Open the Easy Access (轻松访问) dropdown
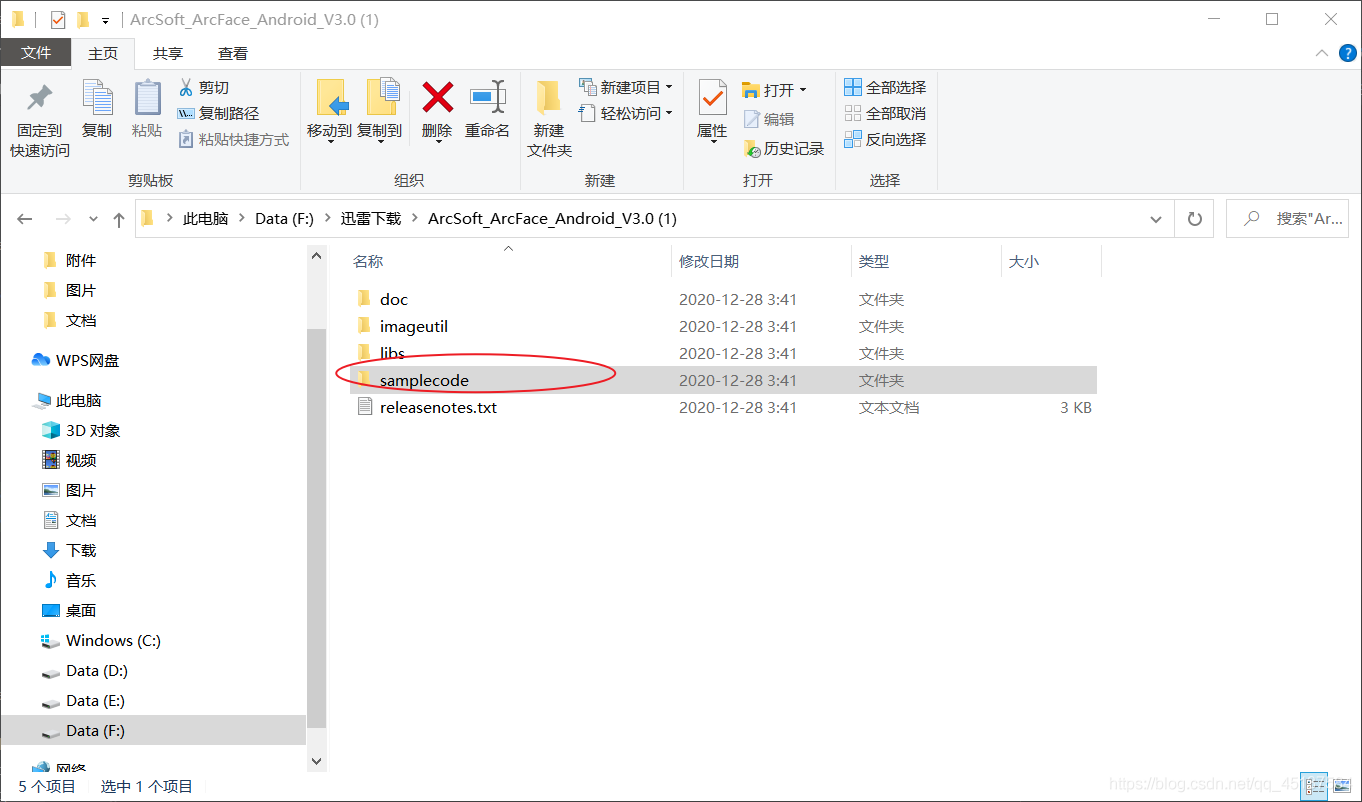 coord(626,114)
